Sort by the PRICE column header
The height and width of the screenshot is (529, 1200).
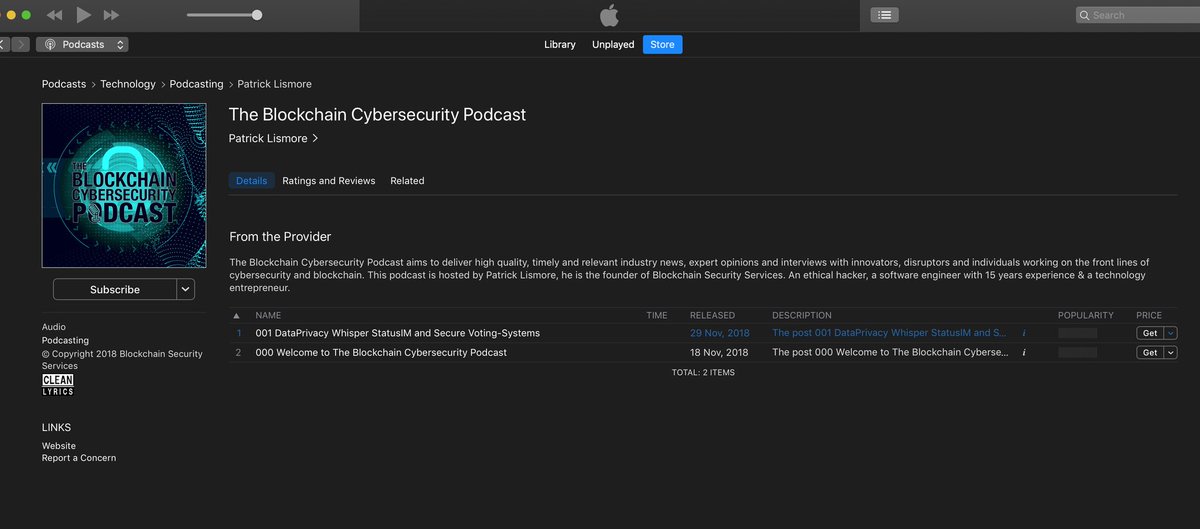(1149, 315)
